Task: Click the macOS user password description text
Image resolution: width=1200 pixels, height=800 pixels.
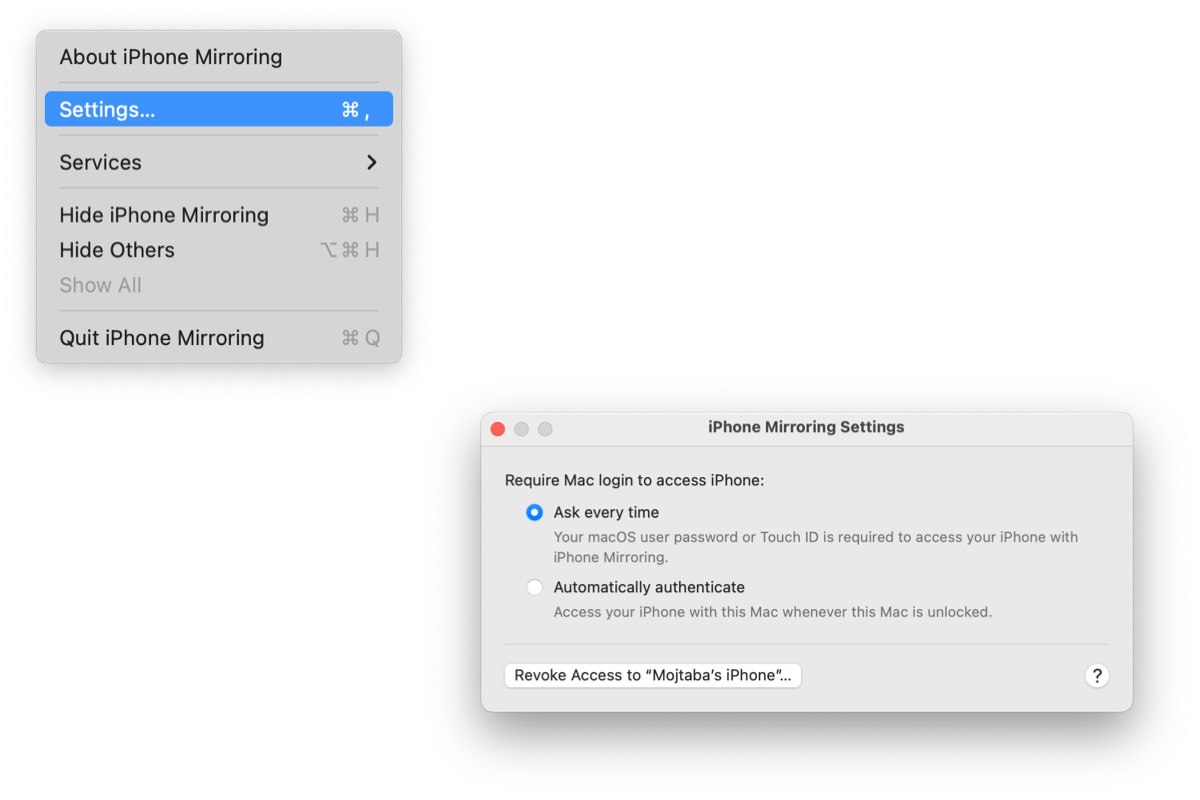Action: pyautogui.click(x=816, y=547)
